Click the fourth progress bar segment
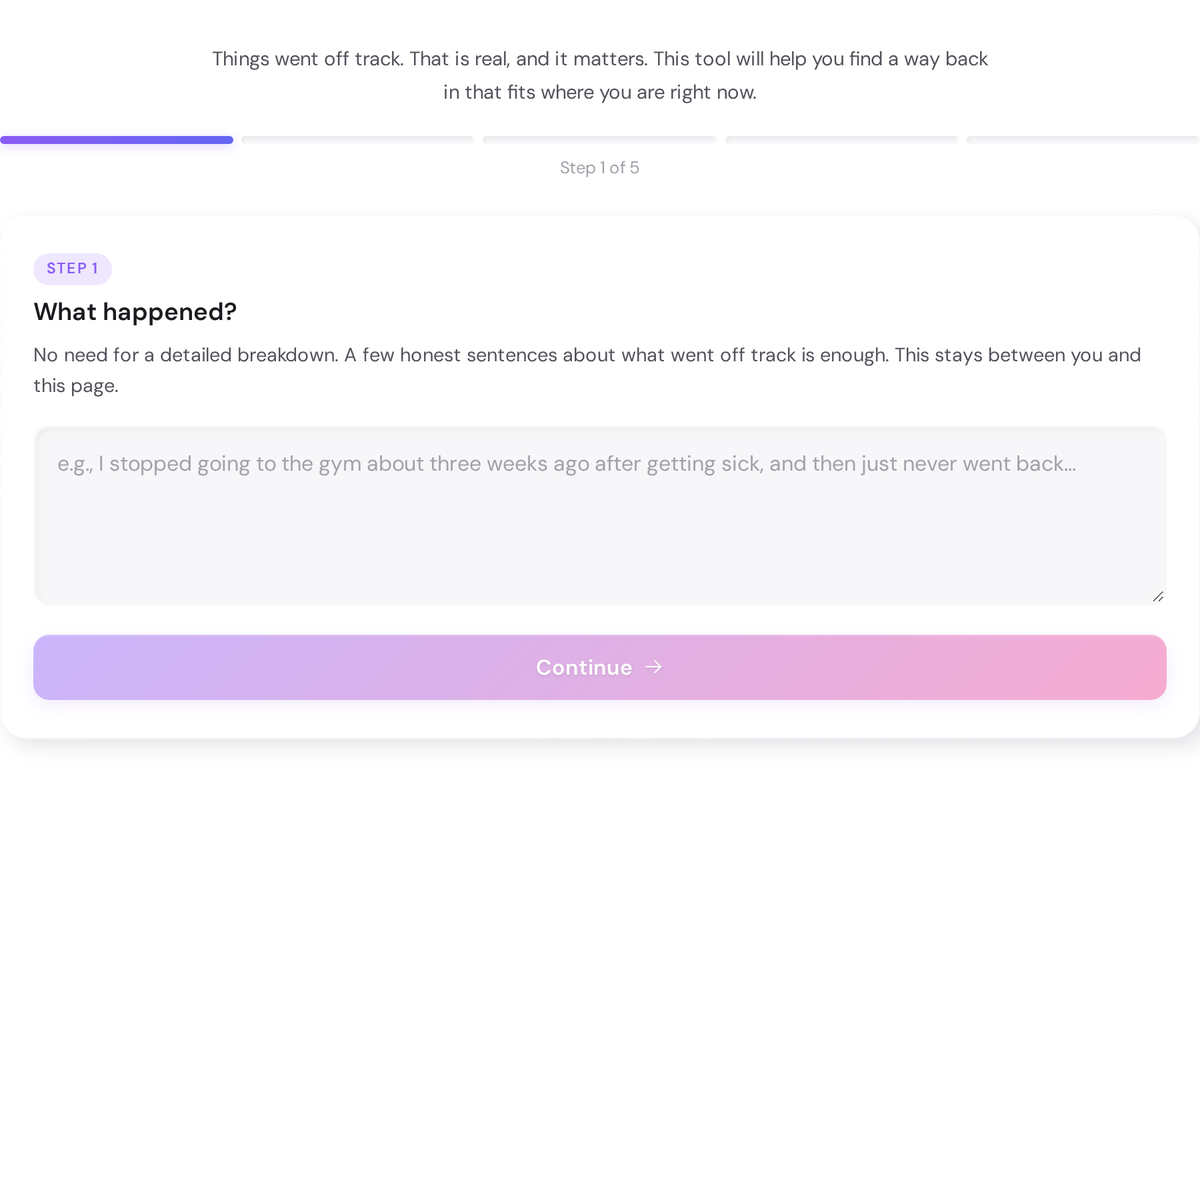Viewport: 1200px width, 1200px height. (841, 139)
